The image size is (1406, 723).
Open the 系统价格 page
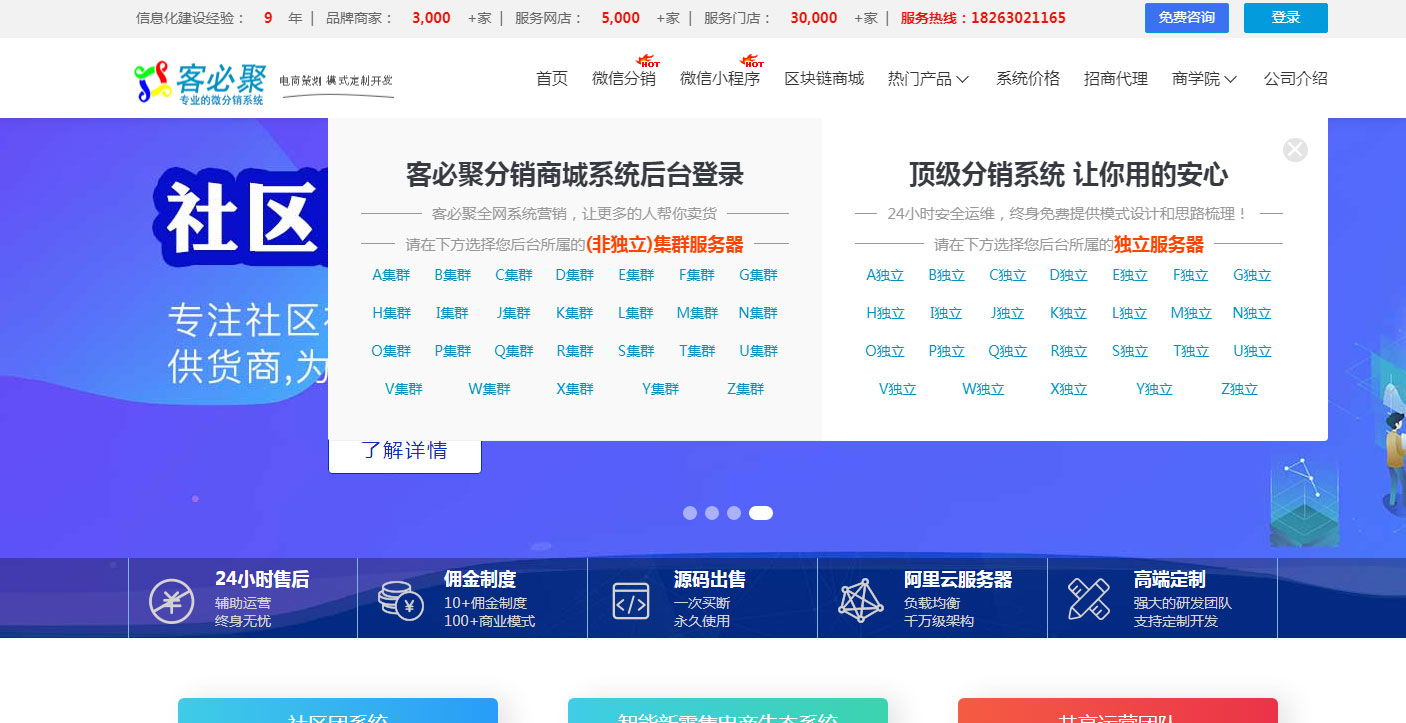pos(1027,79)
